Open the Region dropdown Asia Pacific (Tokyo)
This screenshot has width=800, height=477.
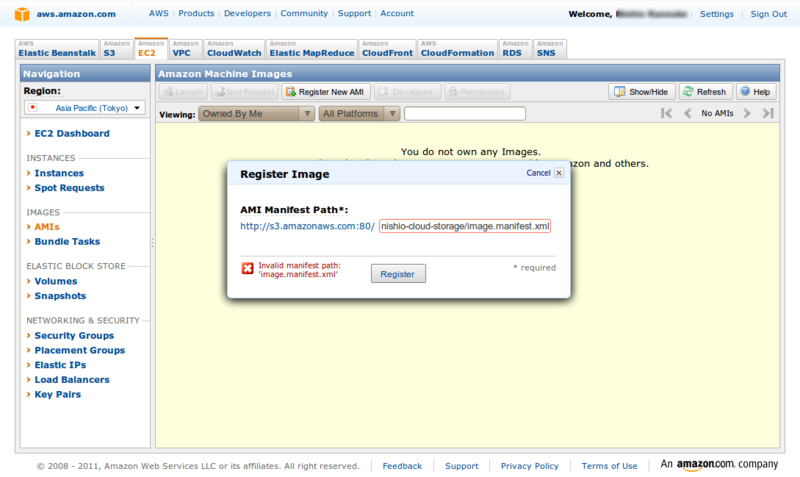point(85,108)
